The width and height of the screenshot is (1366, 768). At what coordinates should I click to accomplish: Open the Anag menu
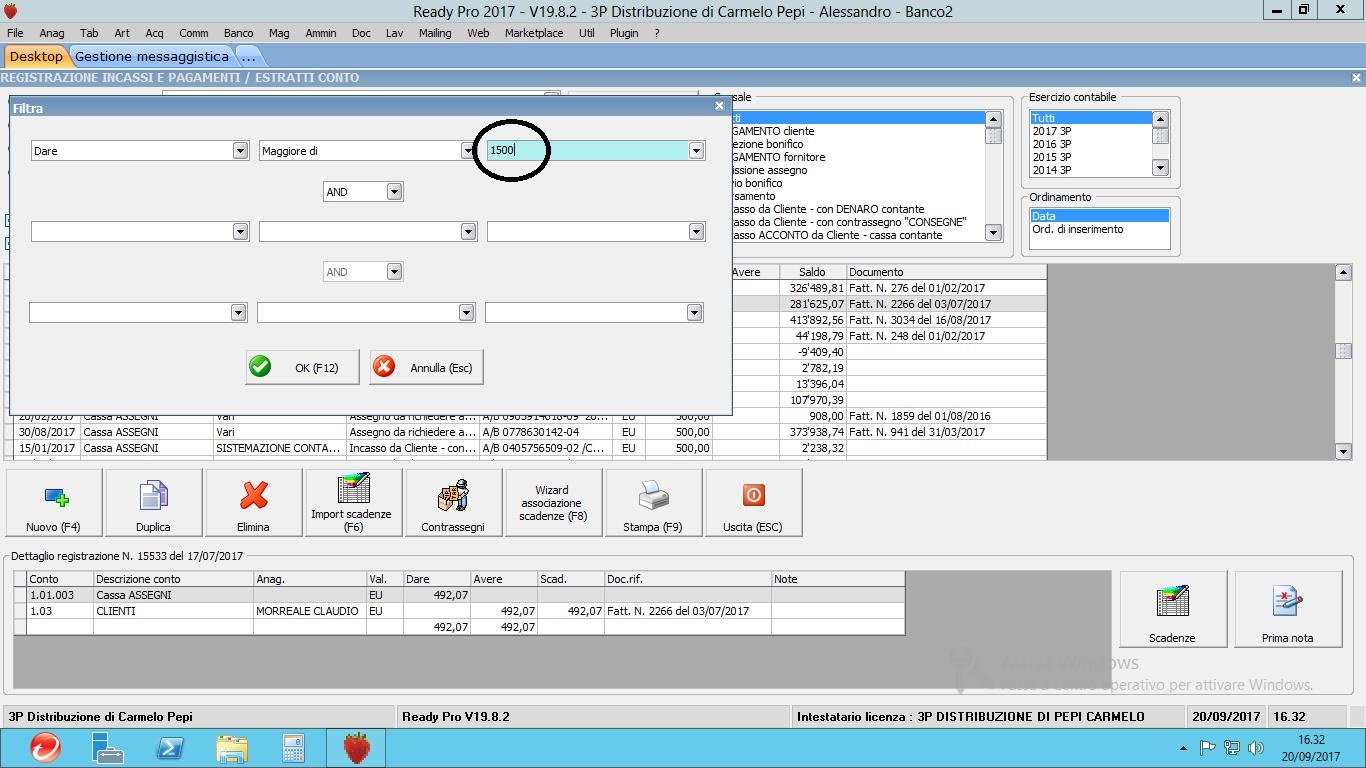51,33
